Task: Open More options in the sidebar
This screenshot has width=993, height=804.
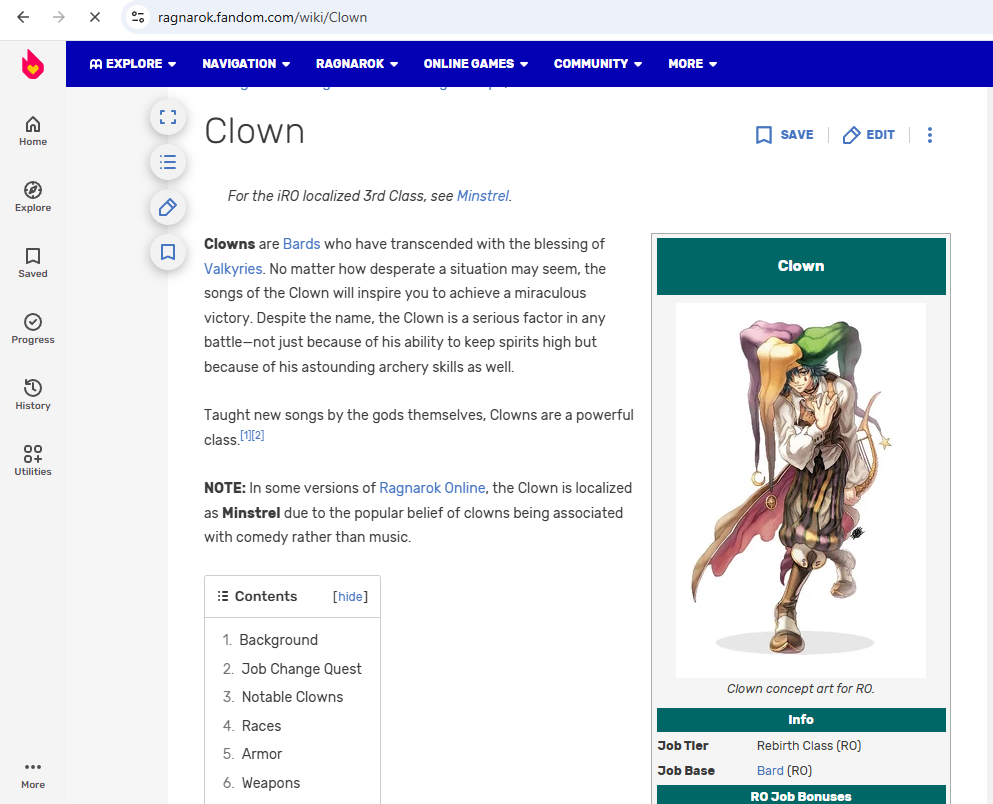Action: click(x=33, y=776)
